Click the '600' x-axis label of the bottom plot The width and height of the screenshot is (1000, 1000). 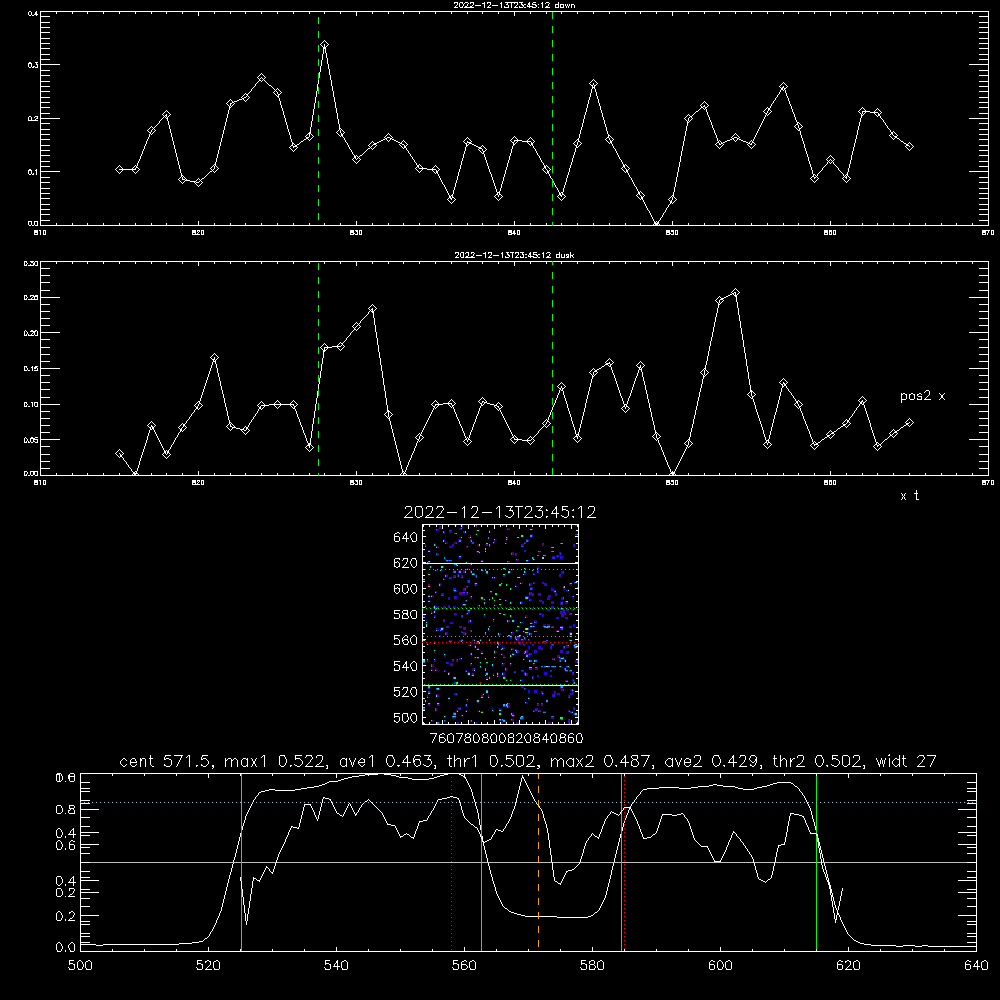[x=720, y=966]
